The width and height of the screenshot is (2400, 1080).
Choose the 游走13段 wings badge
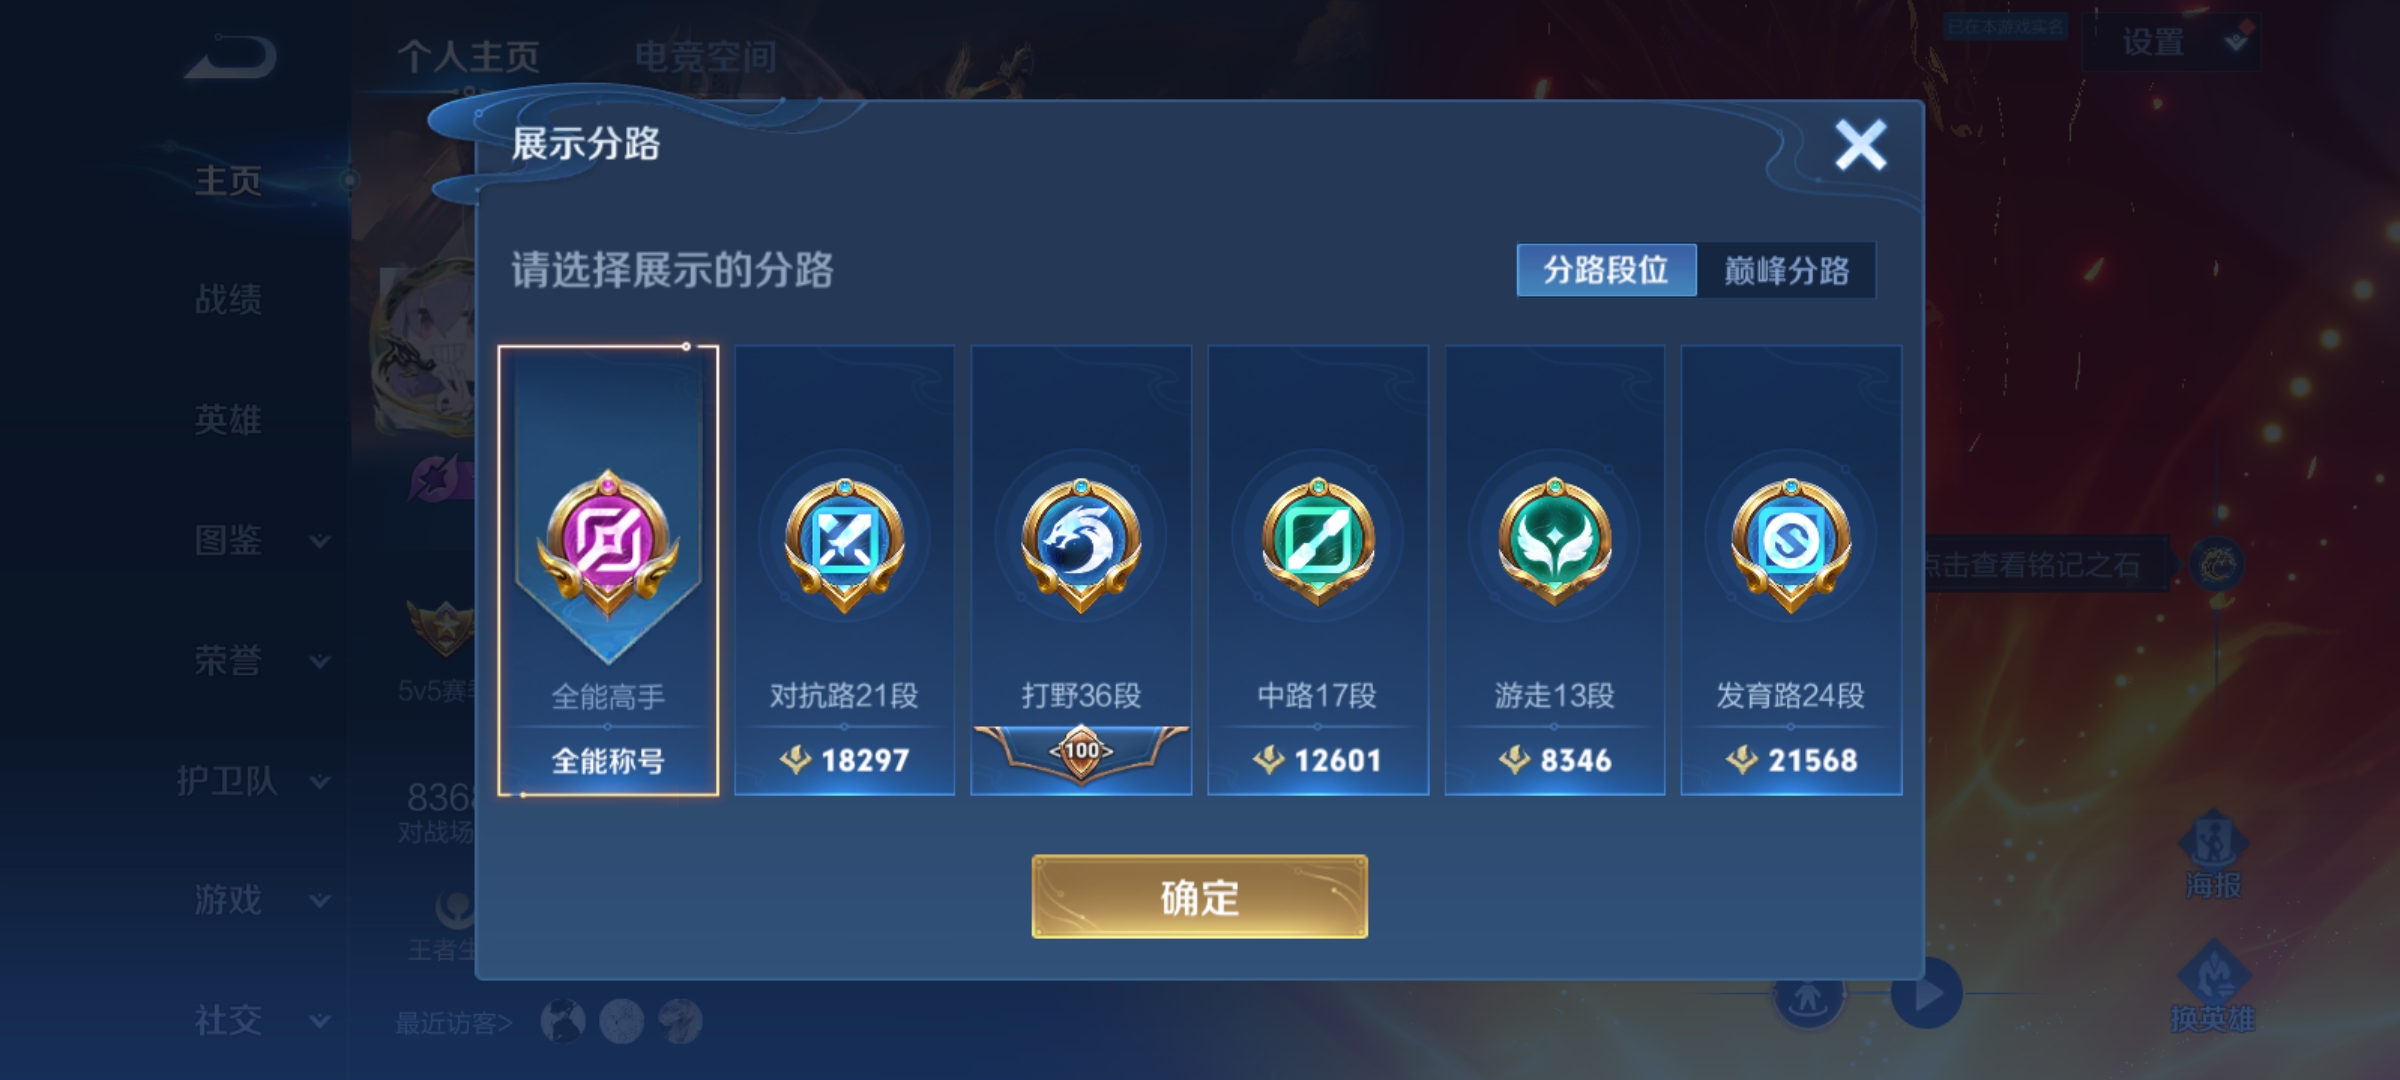tap(1555, 570)
